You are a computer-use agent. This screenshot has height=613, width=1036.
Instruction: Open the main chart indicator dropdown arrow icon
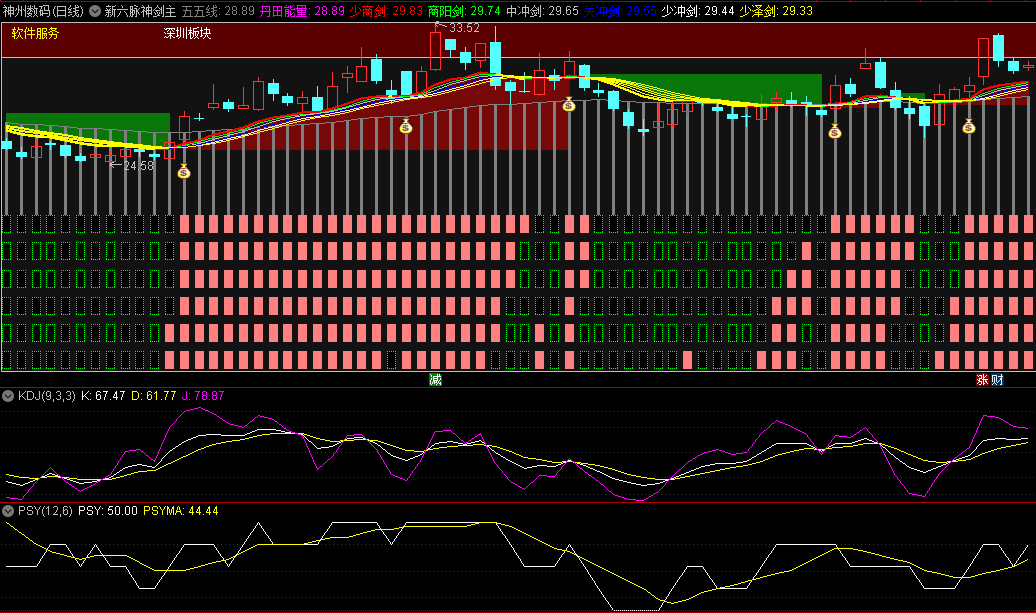tap(95, 11)
